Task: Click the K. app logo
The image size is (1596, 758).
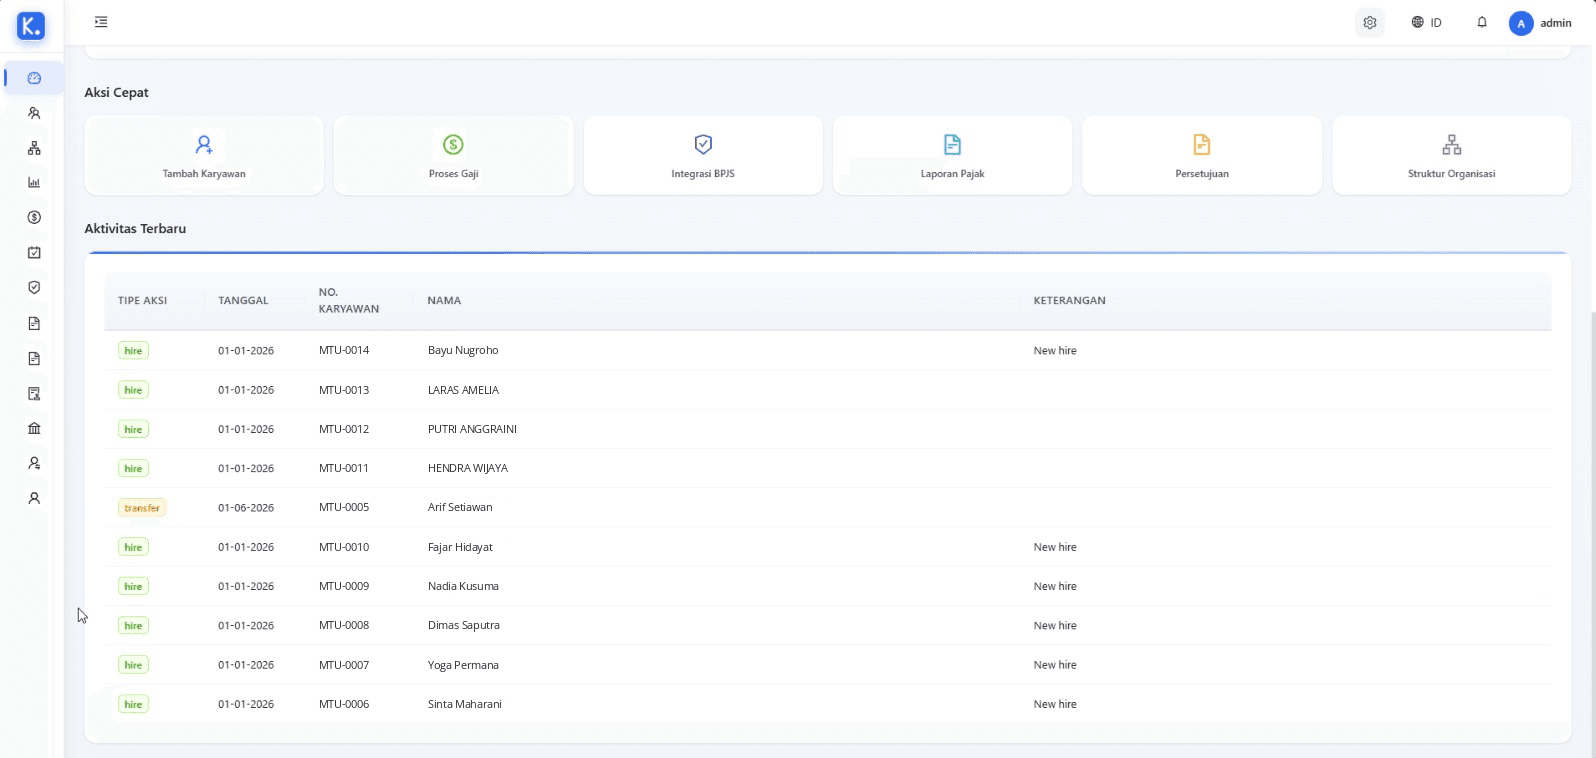Action: click(x=31, y=26)
